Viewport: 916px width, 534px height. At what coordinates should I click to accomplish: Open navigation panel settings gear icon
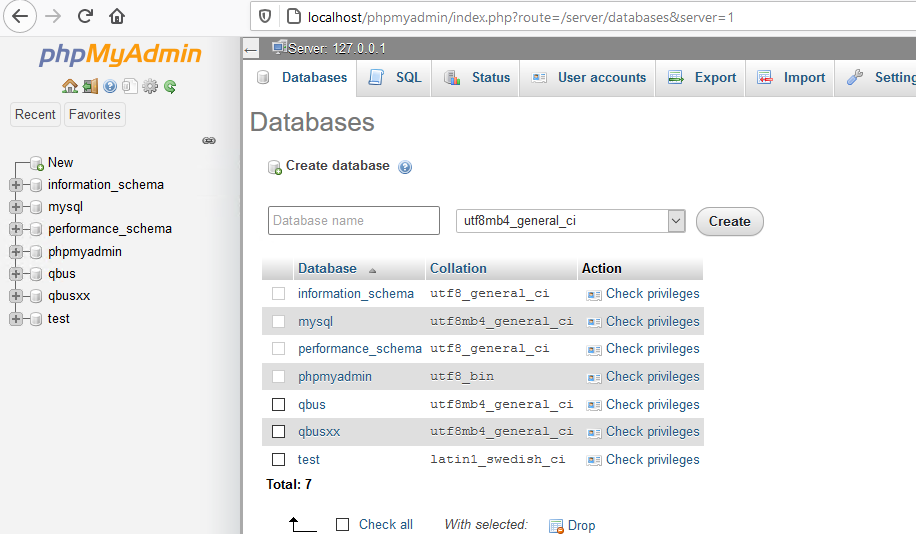tap(150, 86)
